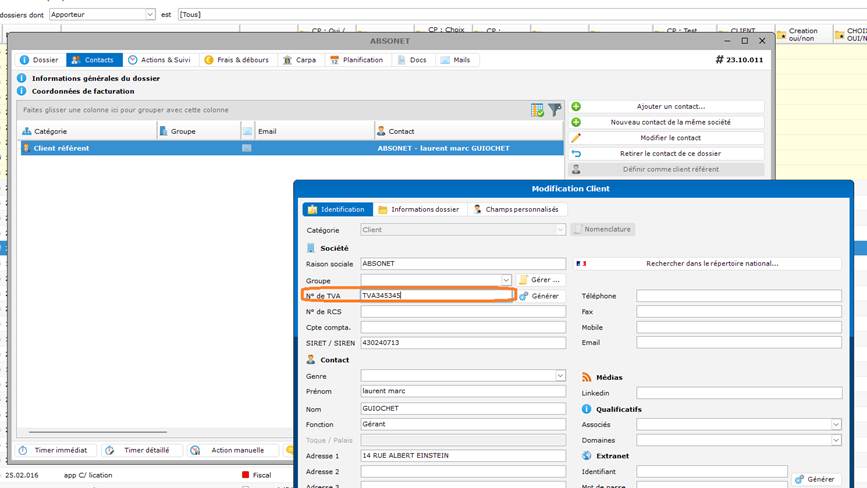Expand the Groupe combo box

(x=506, y=280)
